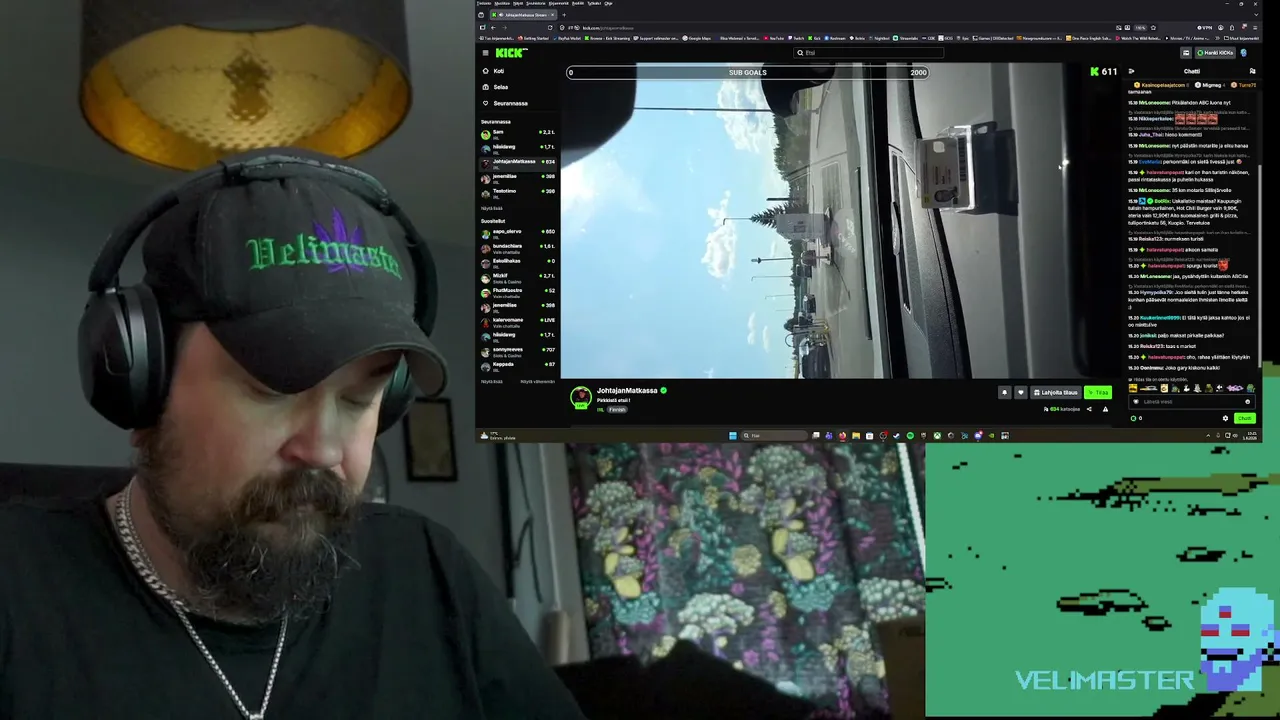1280x720 pixels.
Task: Open the Kick hamburger menu
Action: 485,53
